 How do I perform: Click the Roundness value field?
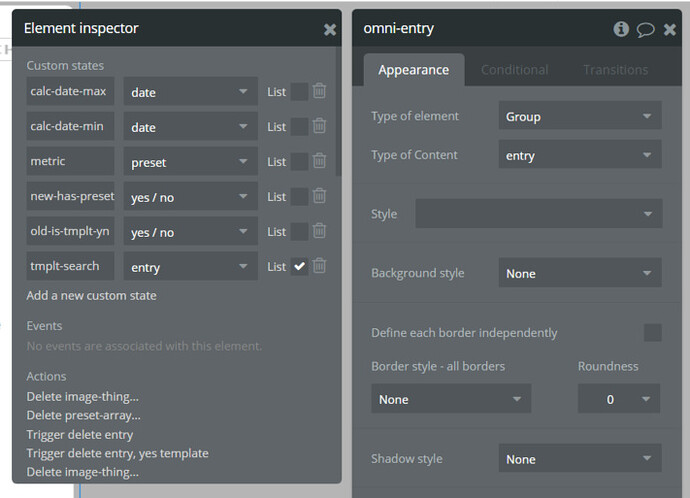[618, 399]
